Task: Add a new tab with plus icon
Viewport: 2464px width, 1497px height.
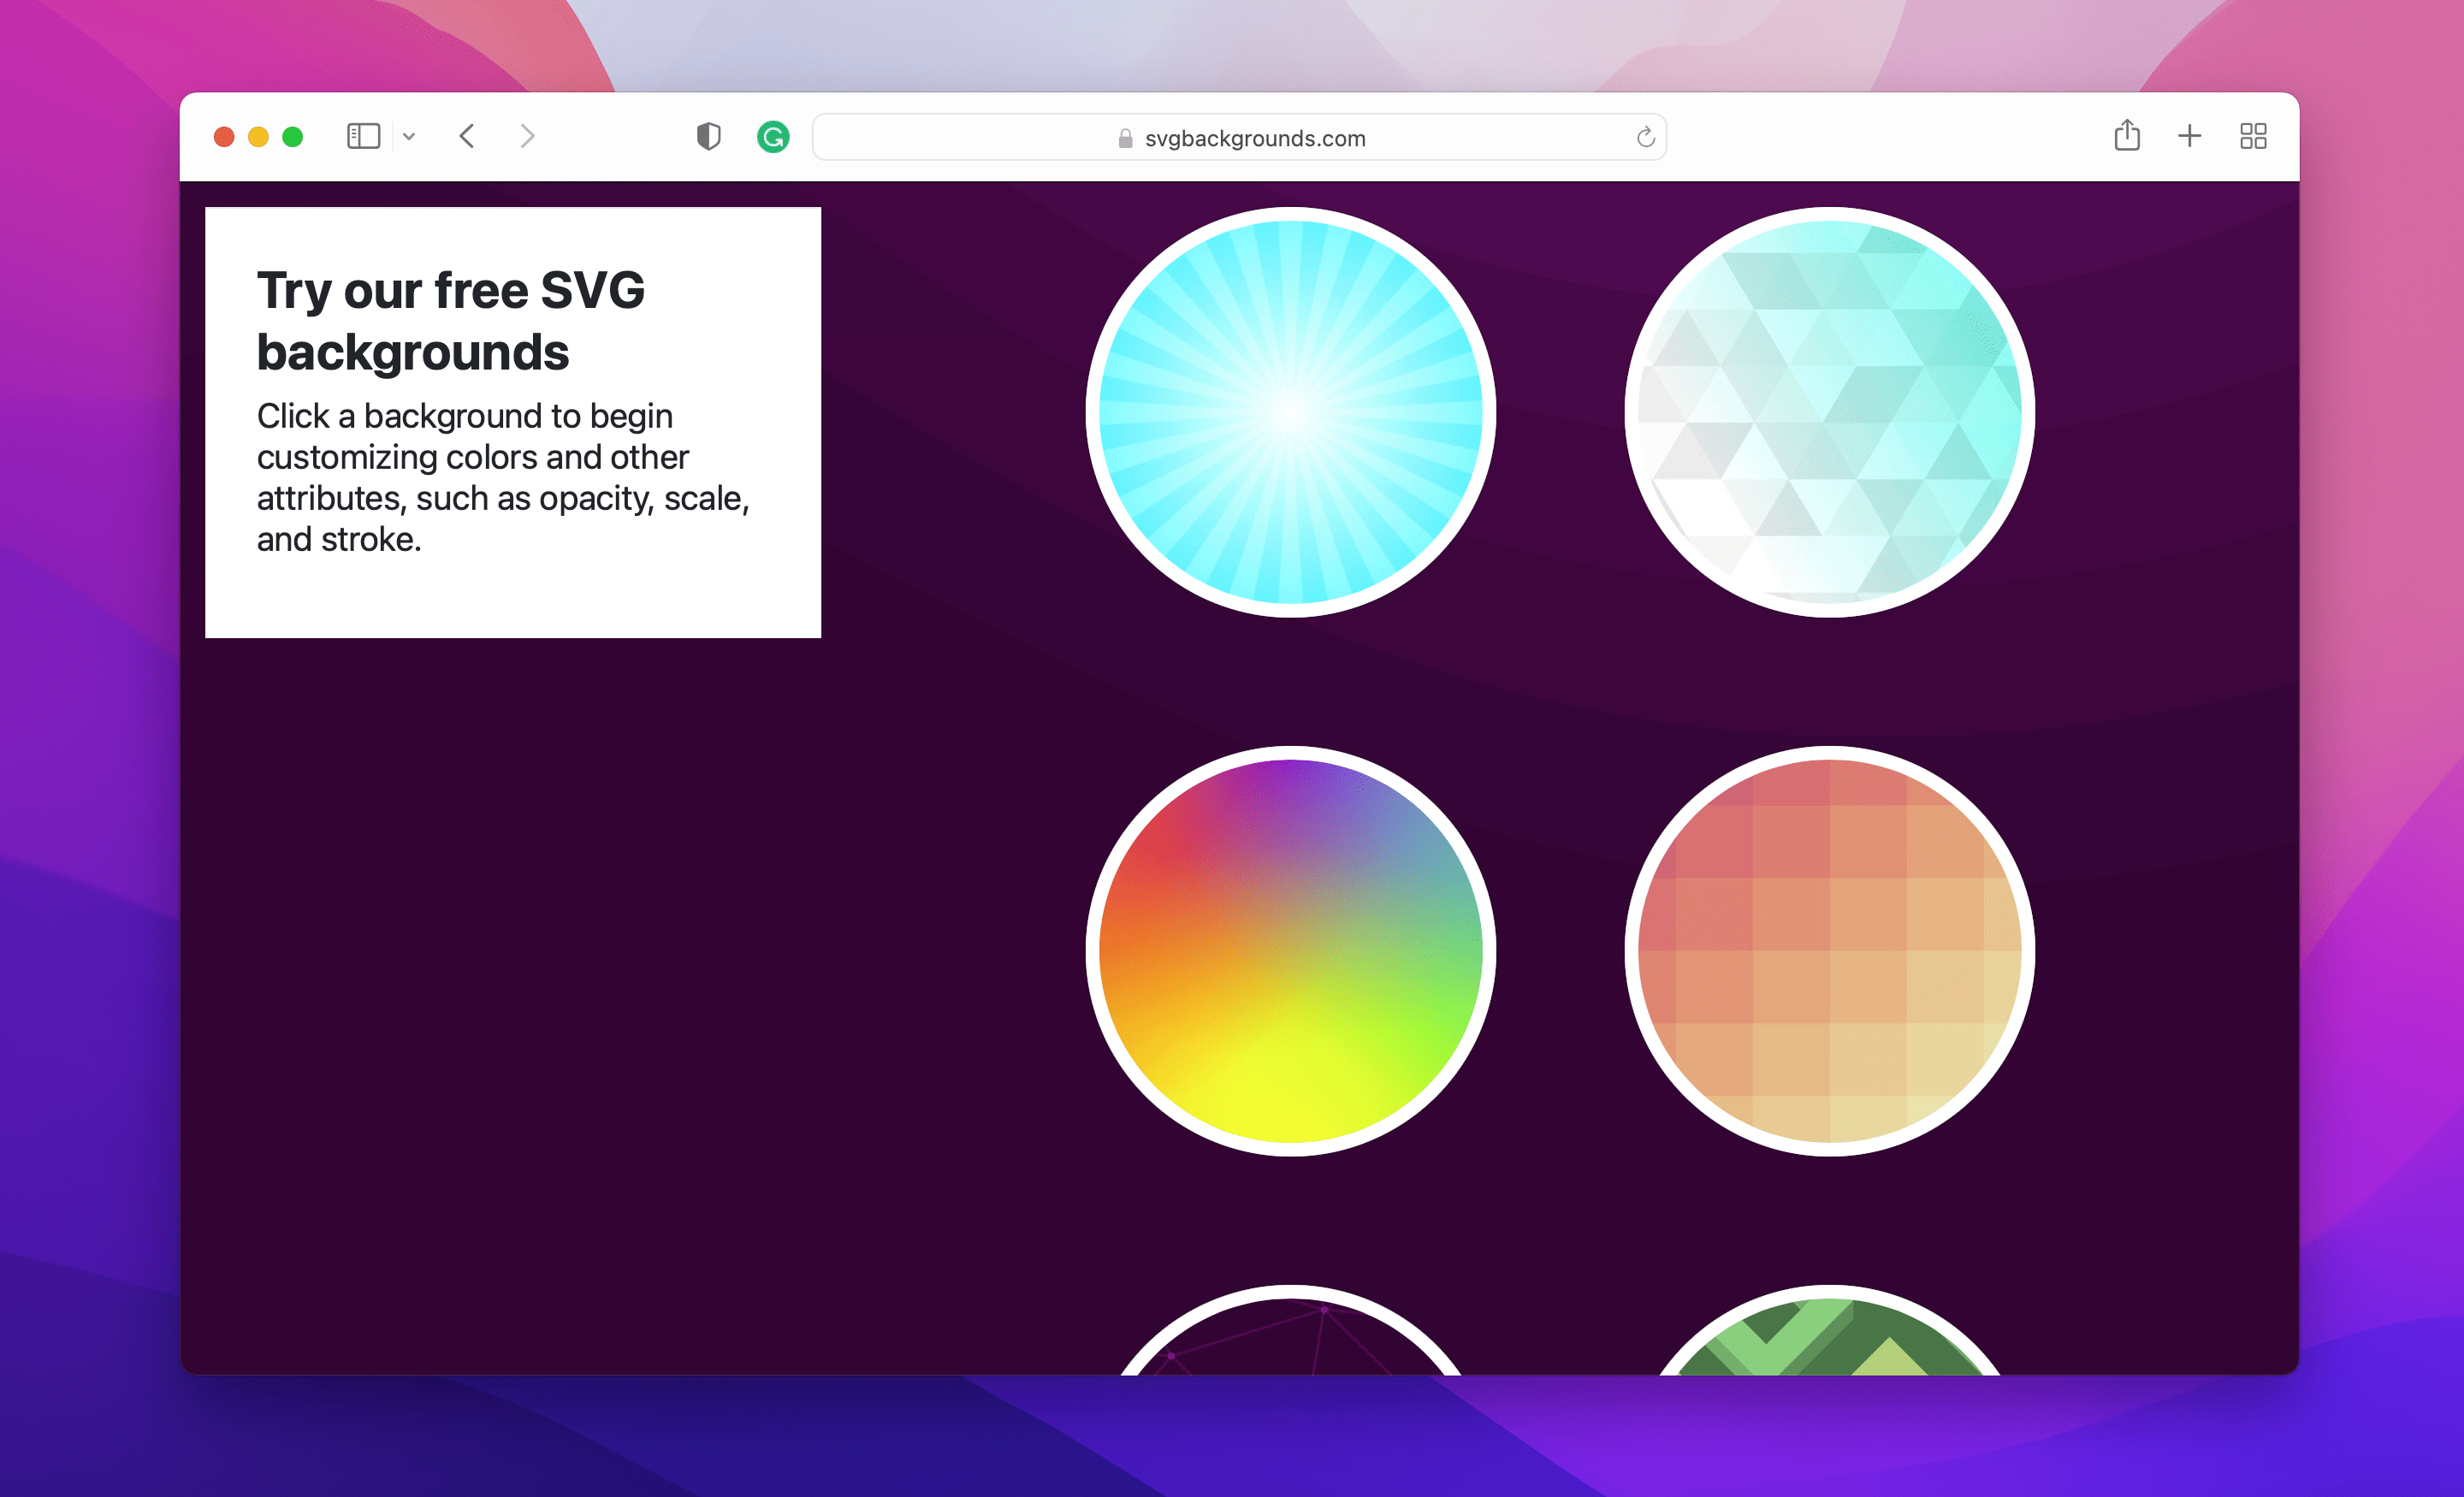Action: [2190, 136]
